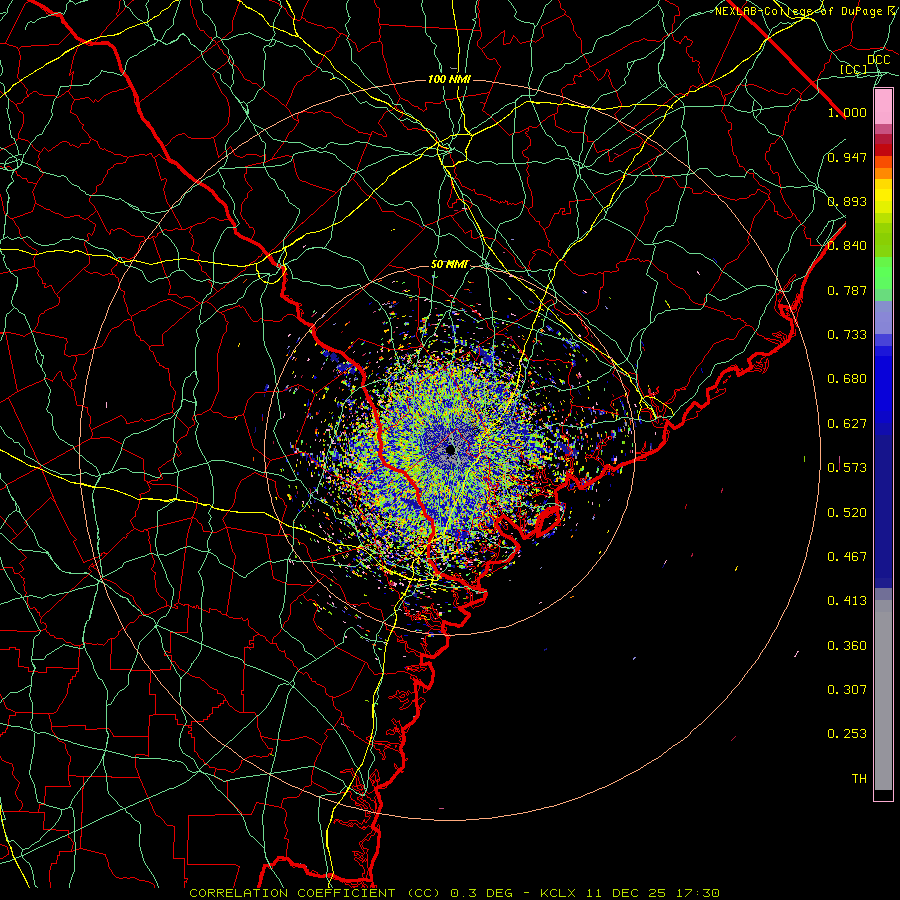Click the 0.787 color scale value

(847, 290)
